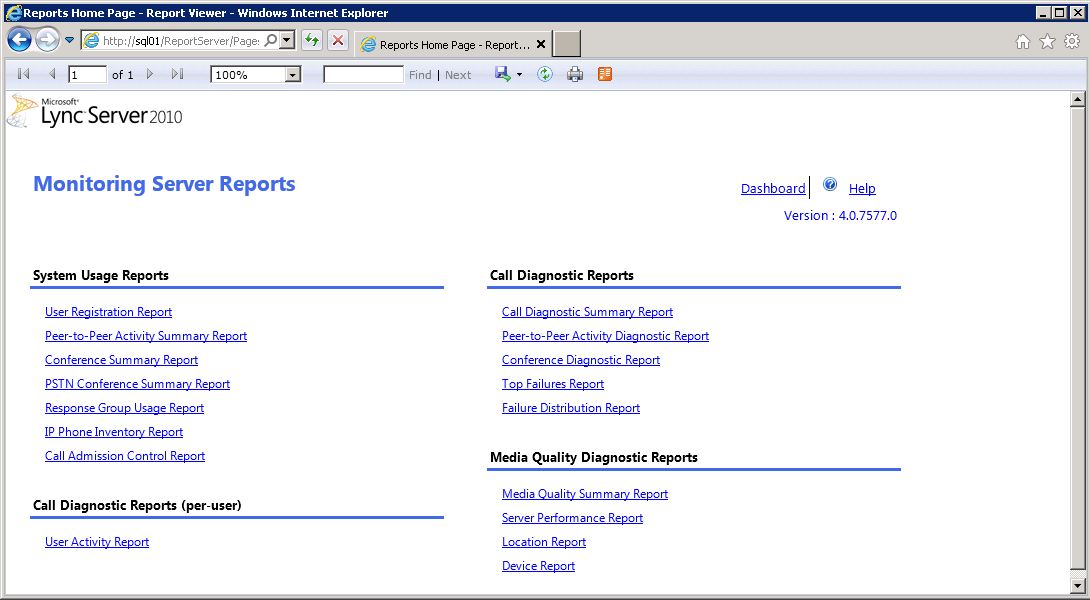
Task: Open Response Group Usage Report
Action: tap(124, 408)
